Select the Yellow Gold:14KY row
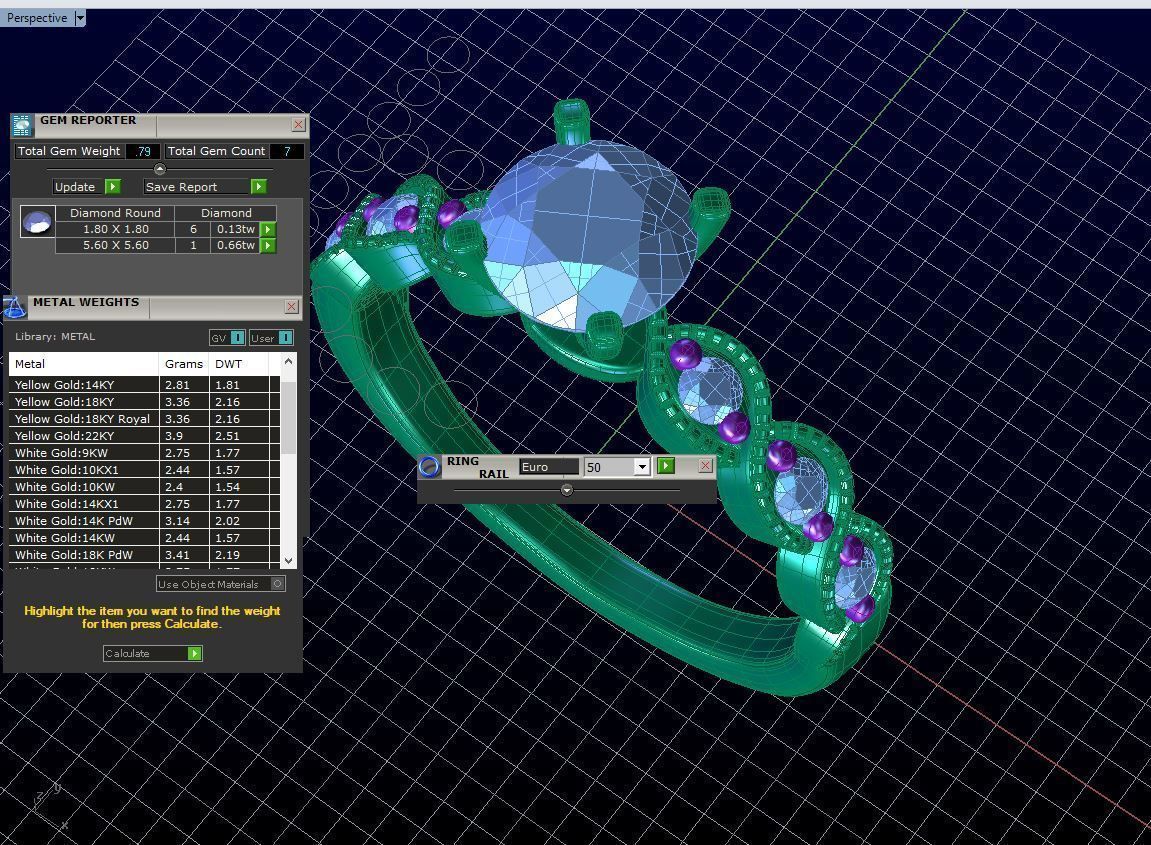Image resolution: width=1151 pixels, height=845 pixels. pos(144,385)
